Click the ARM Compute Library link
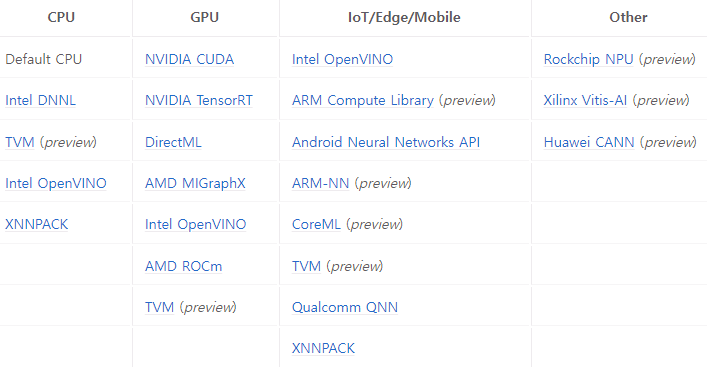Image resolution: width=707 pixels, height=367 pixels. [x=363, y=100]
